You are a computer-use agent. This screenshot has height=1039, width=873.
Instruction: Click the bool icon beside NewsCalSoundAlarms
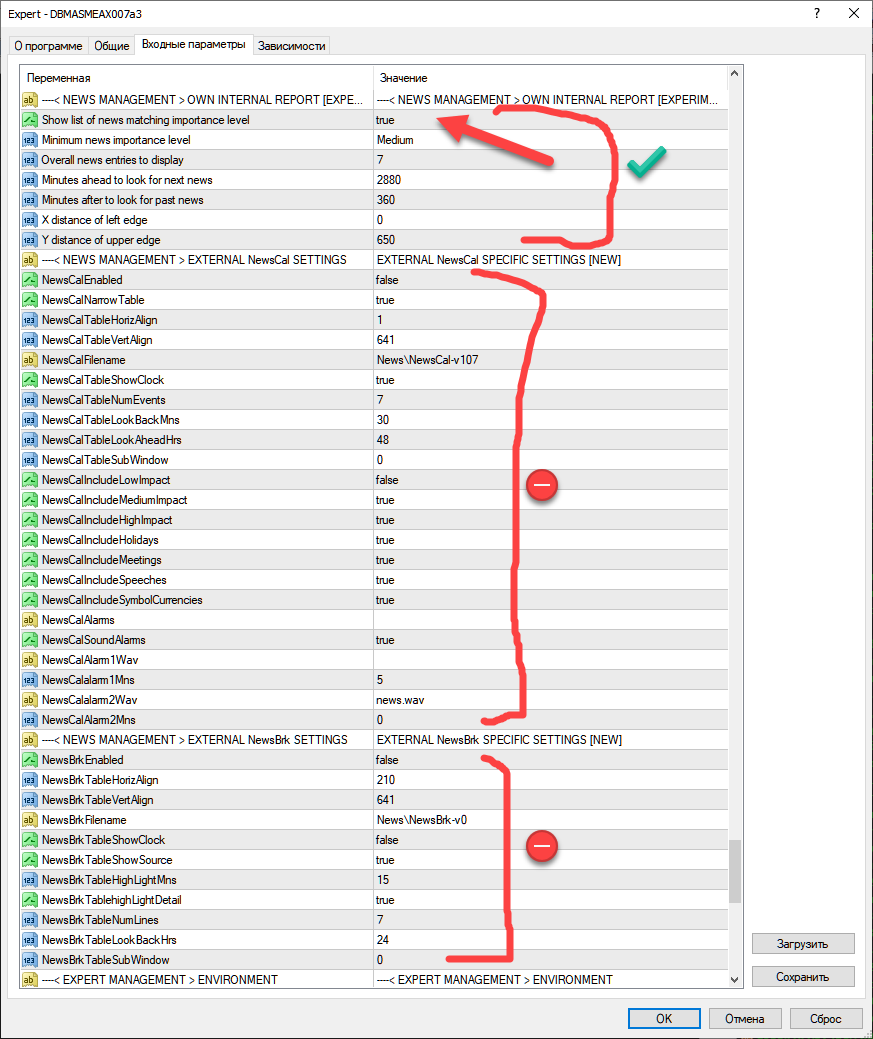pyautogui.click(x=29, y=640)
